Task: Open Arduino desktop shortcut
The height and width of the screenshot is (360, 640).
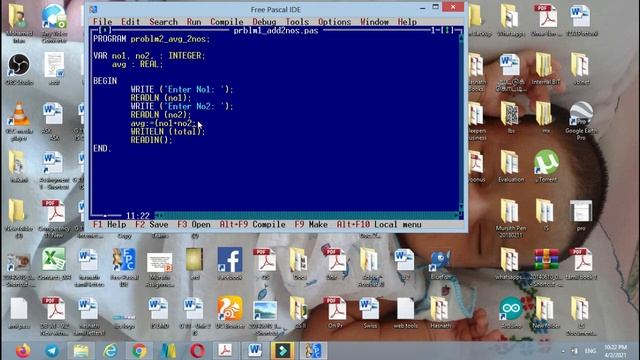Action: 511,312
